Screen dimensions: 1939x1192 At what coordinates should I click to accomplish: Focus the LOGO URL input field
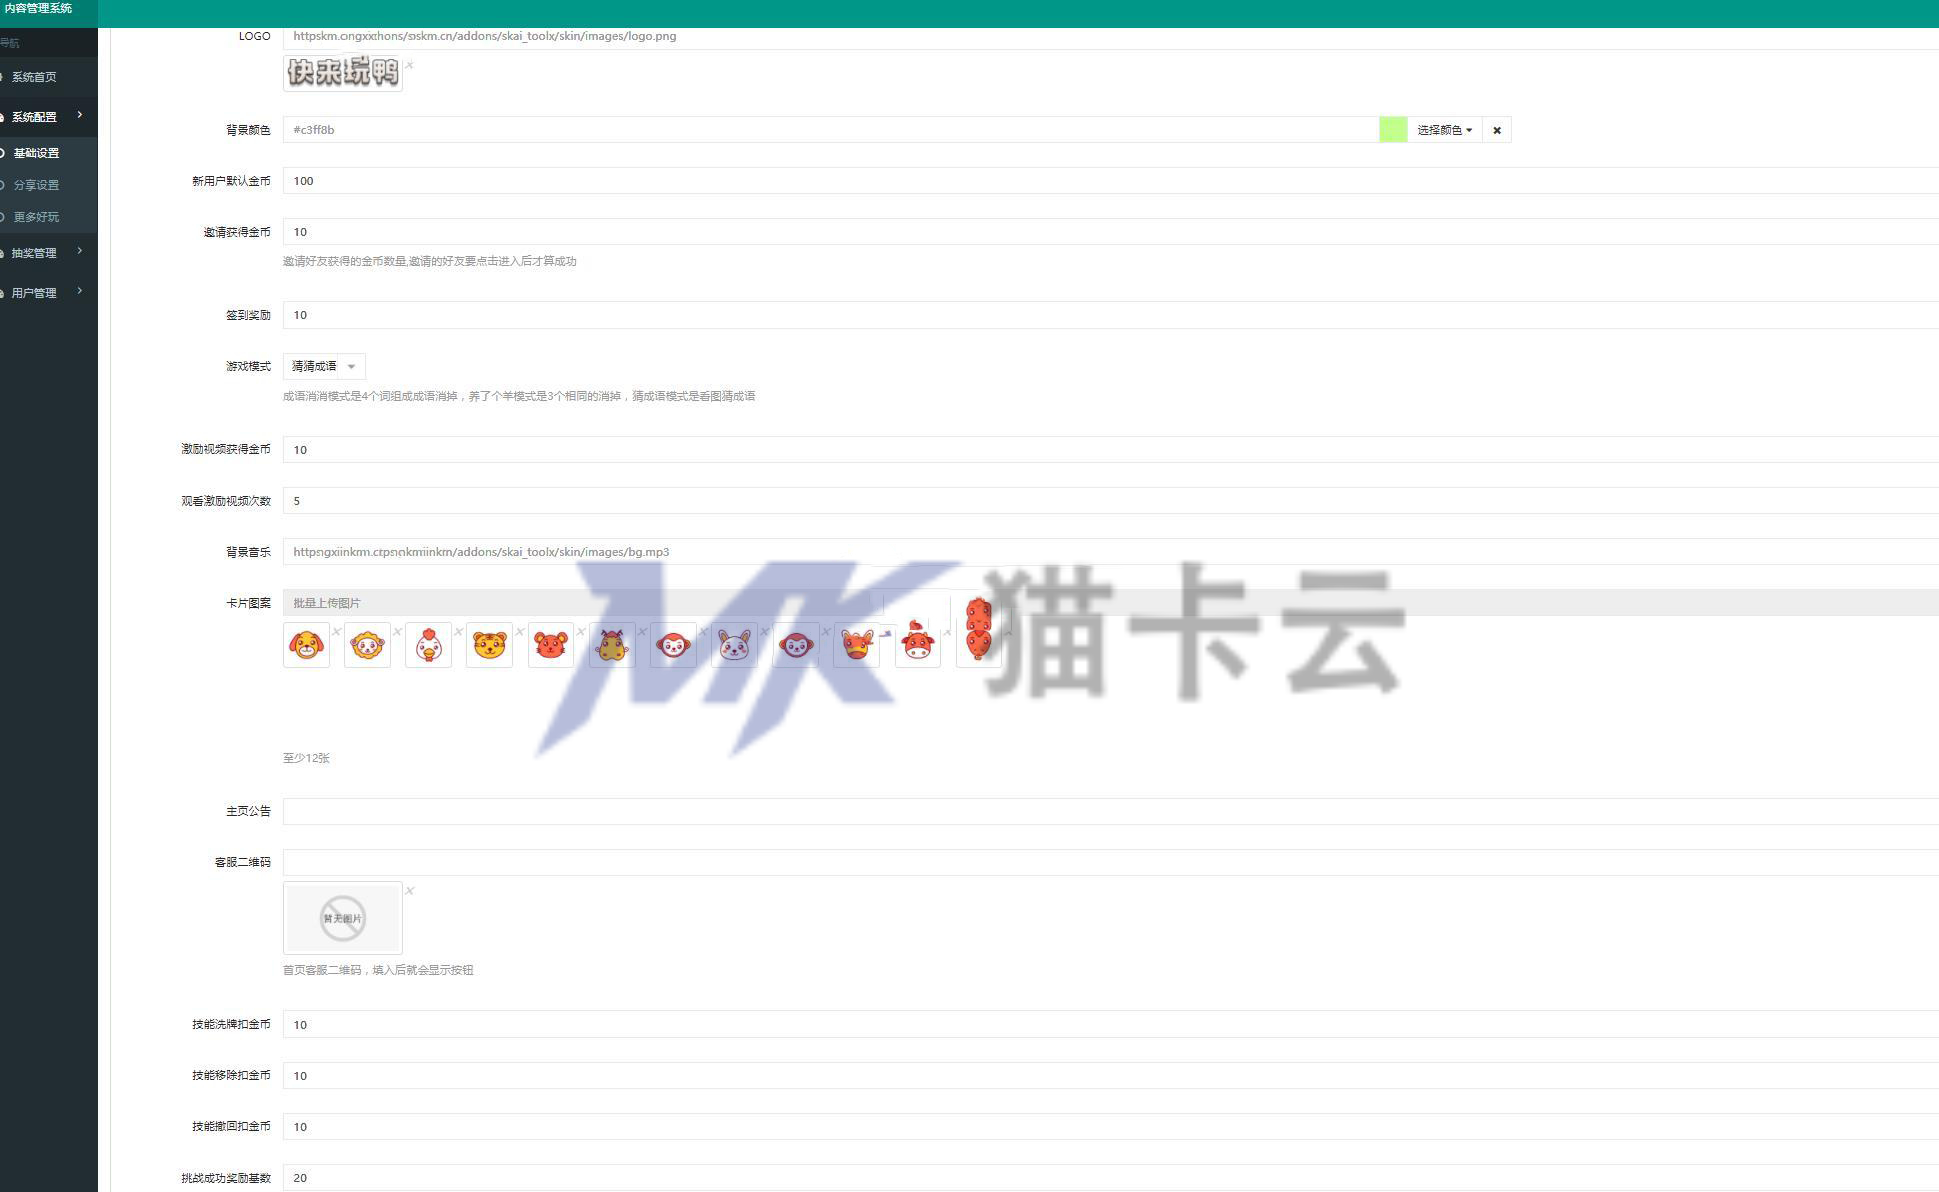[x=1110, y=36]
